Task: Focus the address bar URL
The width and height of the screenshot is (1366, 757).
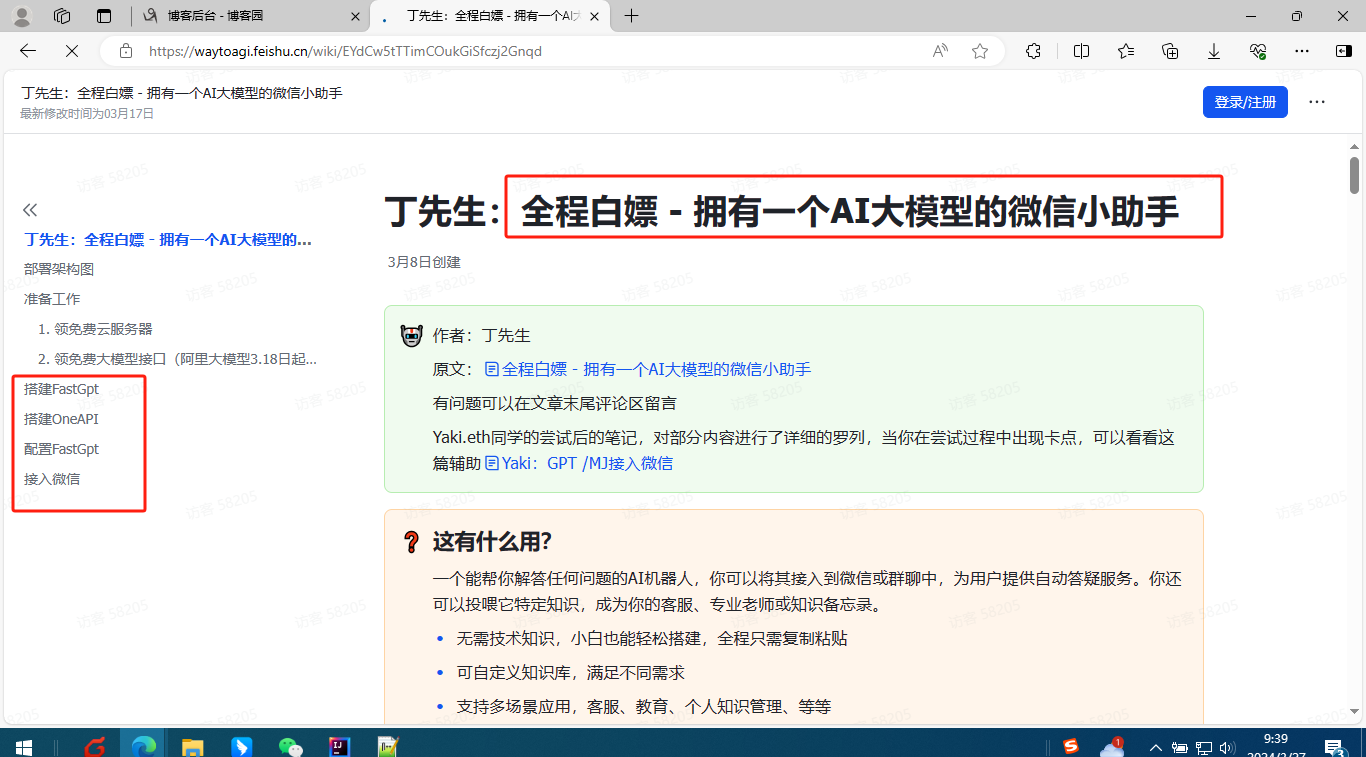Action: pos(345,51)
